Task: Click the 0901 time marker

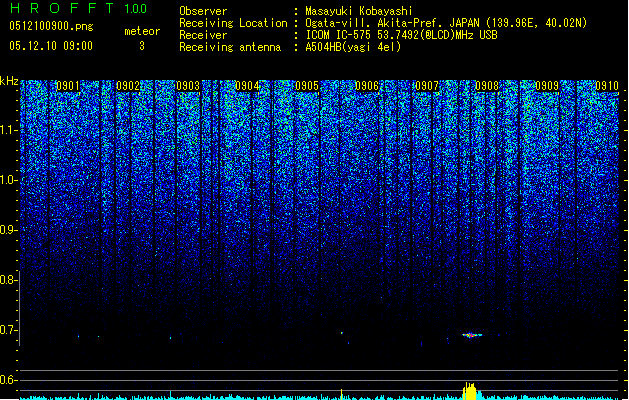Action: point(68,86)
